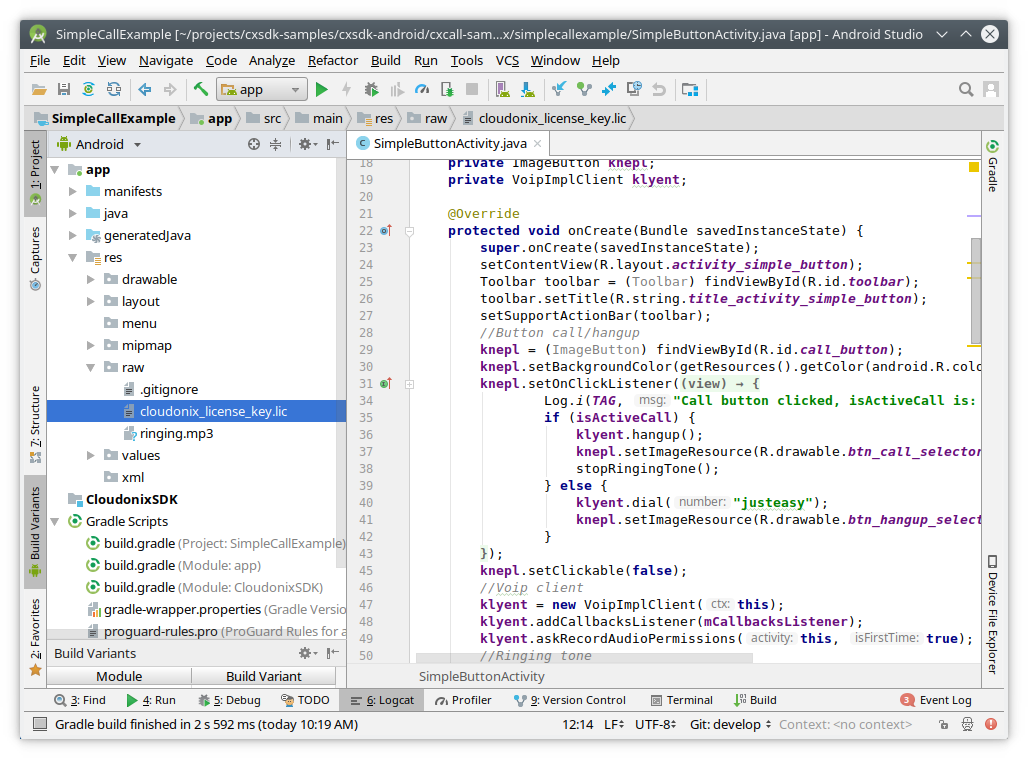This screenshot has height=759, width=1028.
Task: Open the Refactor menu
Action: pos(333,60)
